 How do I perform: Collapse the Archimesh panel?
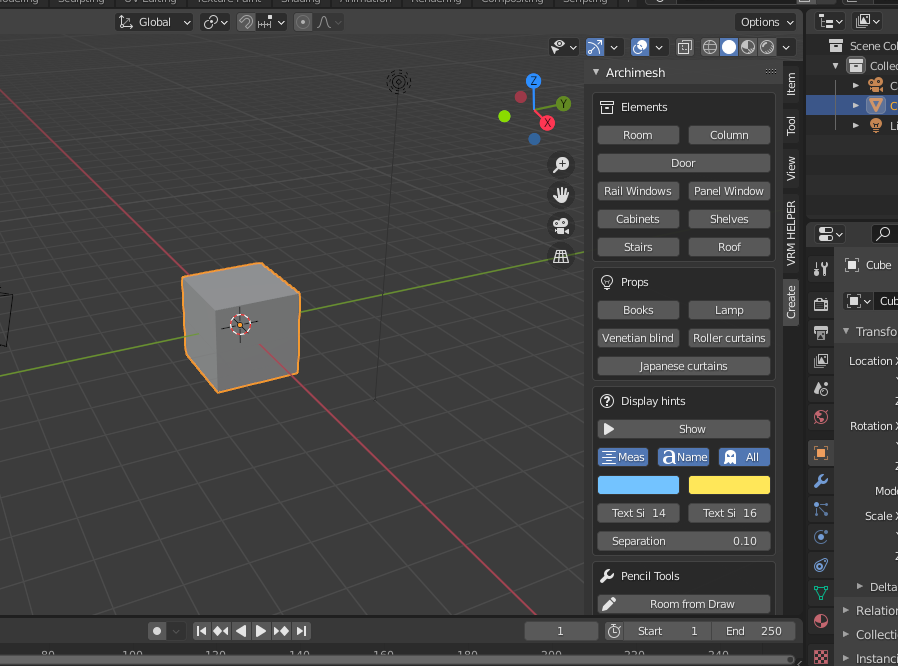(x=596, y=72)
